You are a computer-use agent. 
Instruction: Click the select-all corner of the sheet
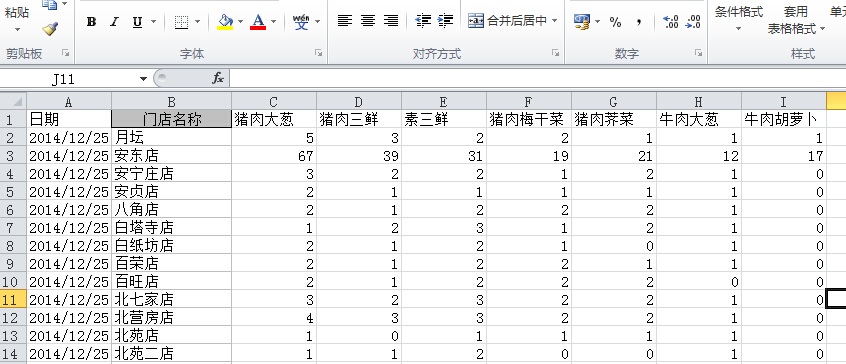[13, 101]
